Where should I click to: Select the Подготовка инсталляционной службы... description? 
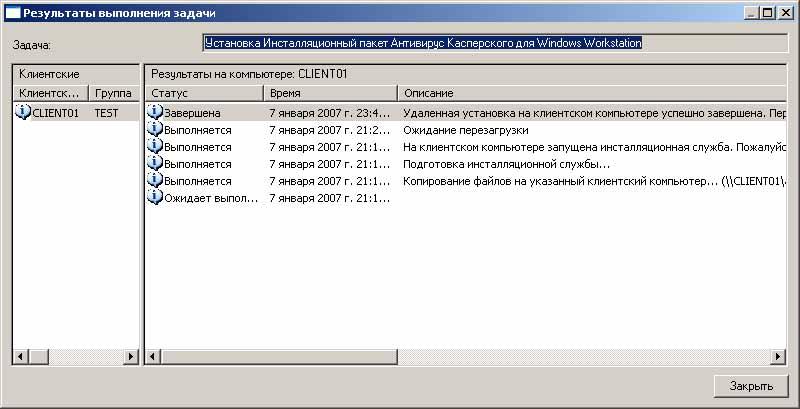tap(507, 164)
